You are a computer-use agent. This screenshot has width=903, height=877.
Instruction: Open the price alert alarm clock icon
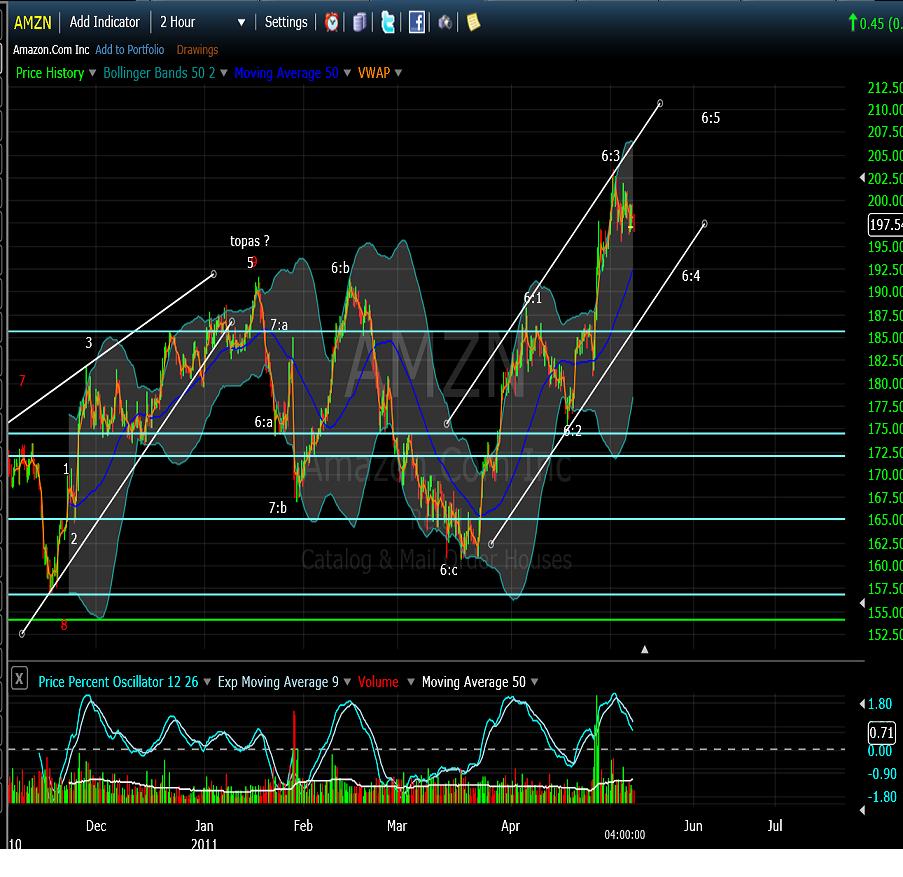click(332, 22)
